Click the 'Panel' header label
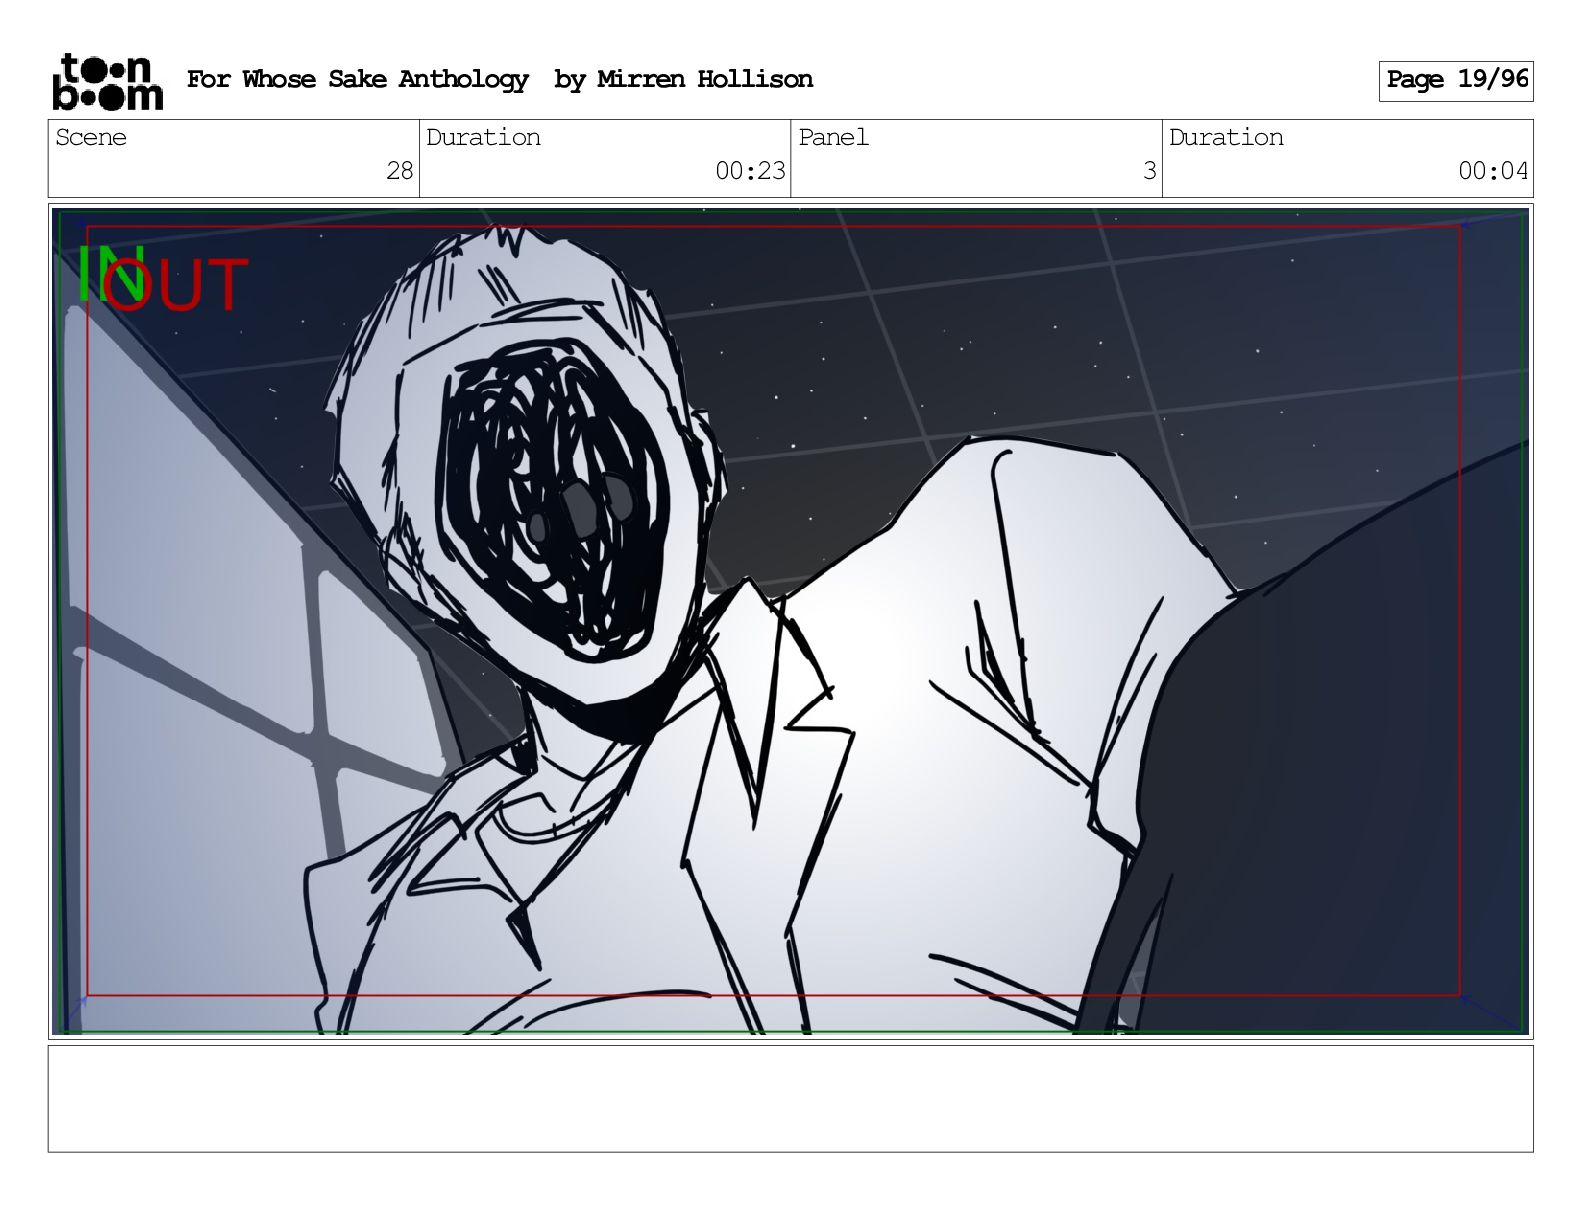 pyautogui.click(x=833, y=137)
